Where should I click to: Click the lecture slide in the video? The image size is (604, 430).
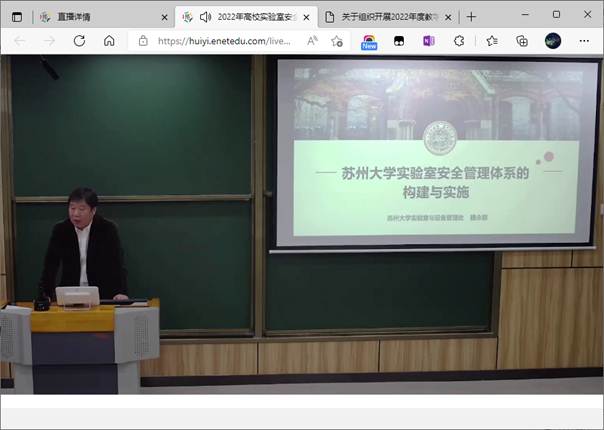437,152
